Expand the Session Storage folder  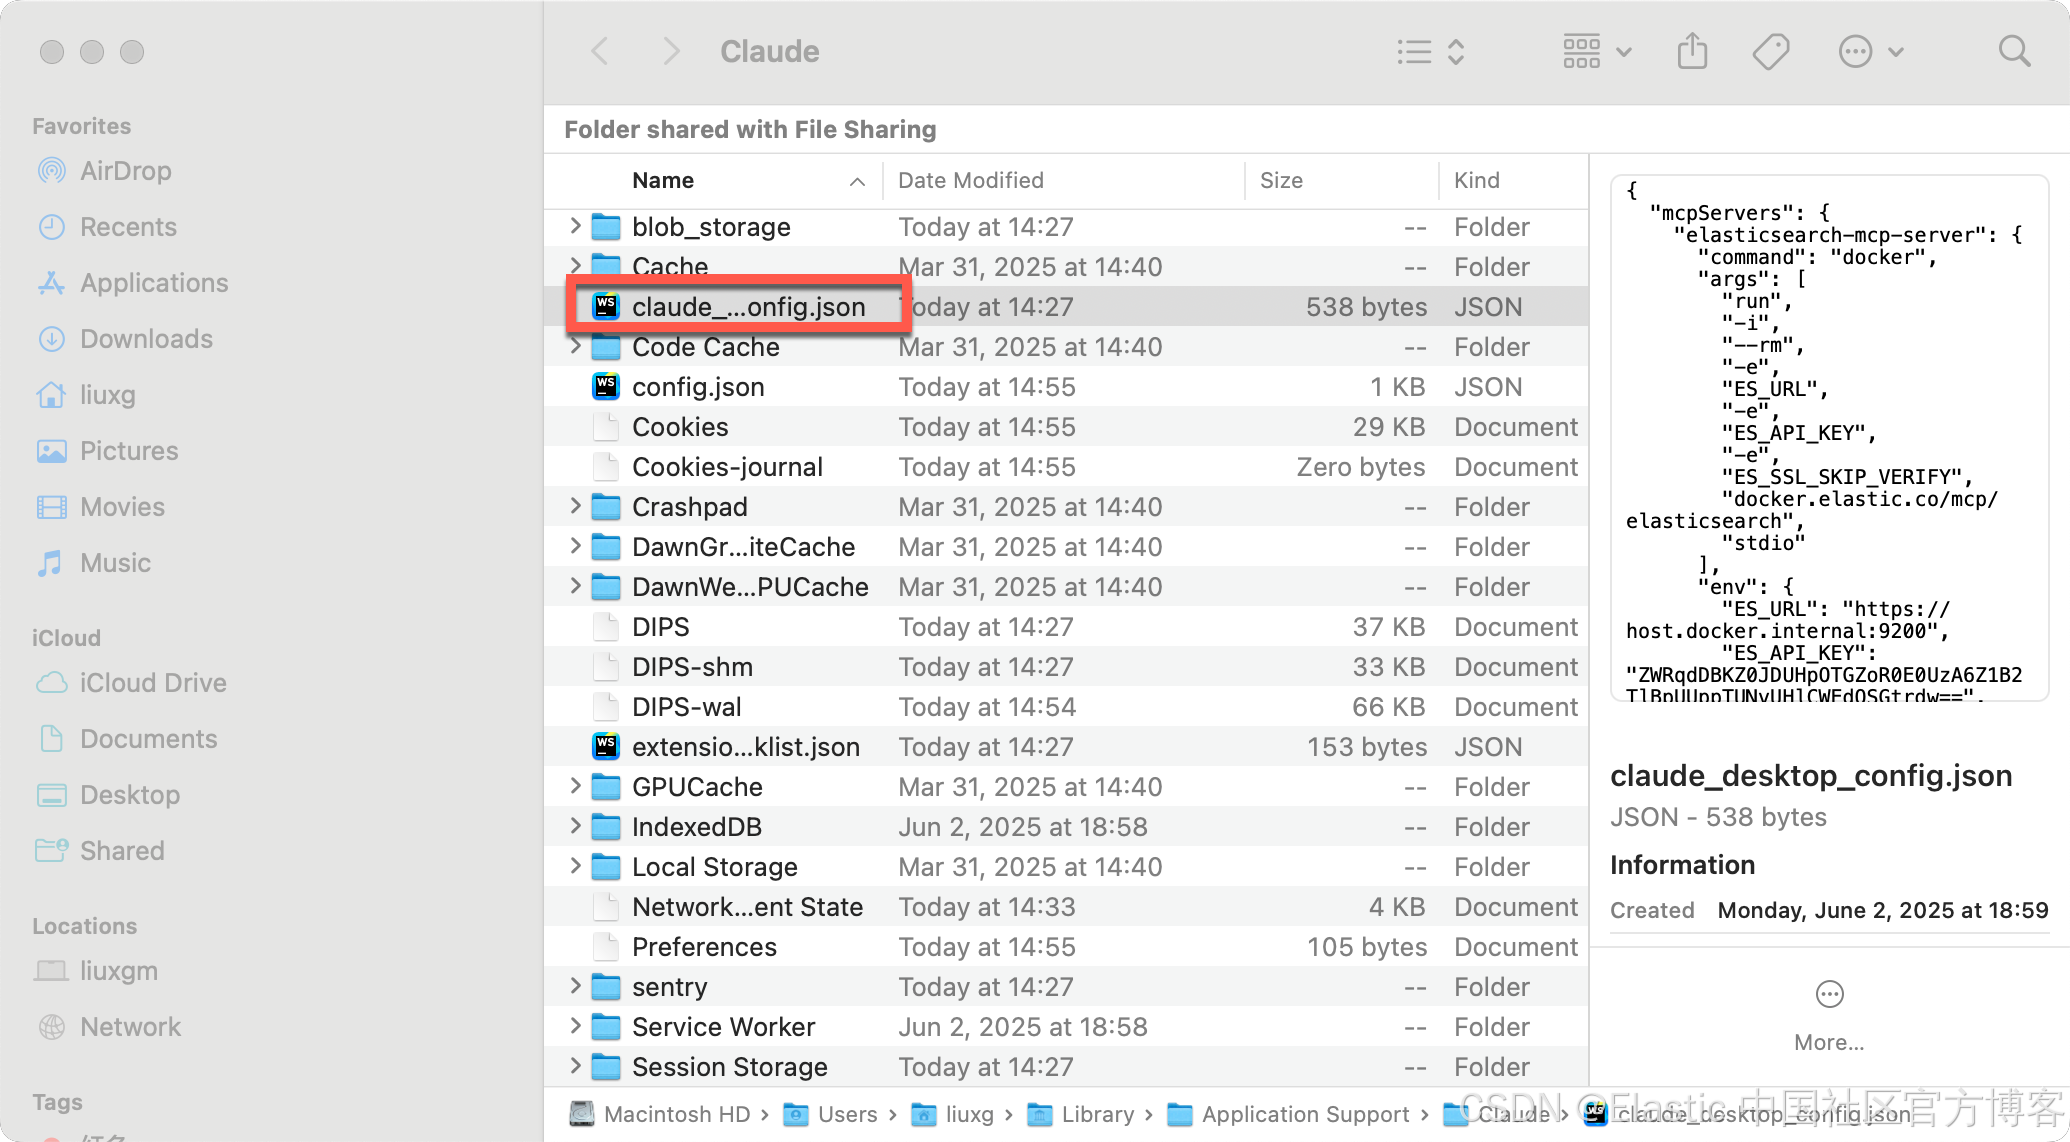575,1066
